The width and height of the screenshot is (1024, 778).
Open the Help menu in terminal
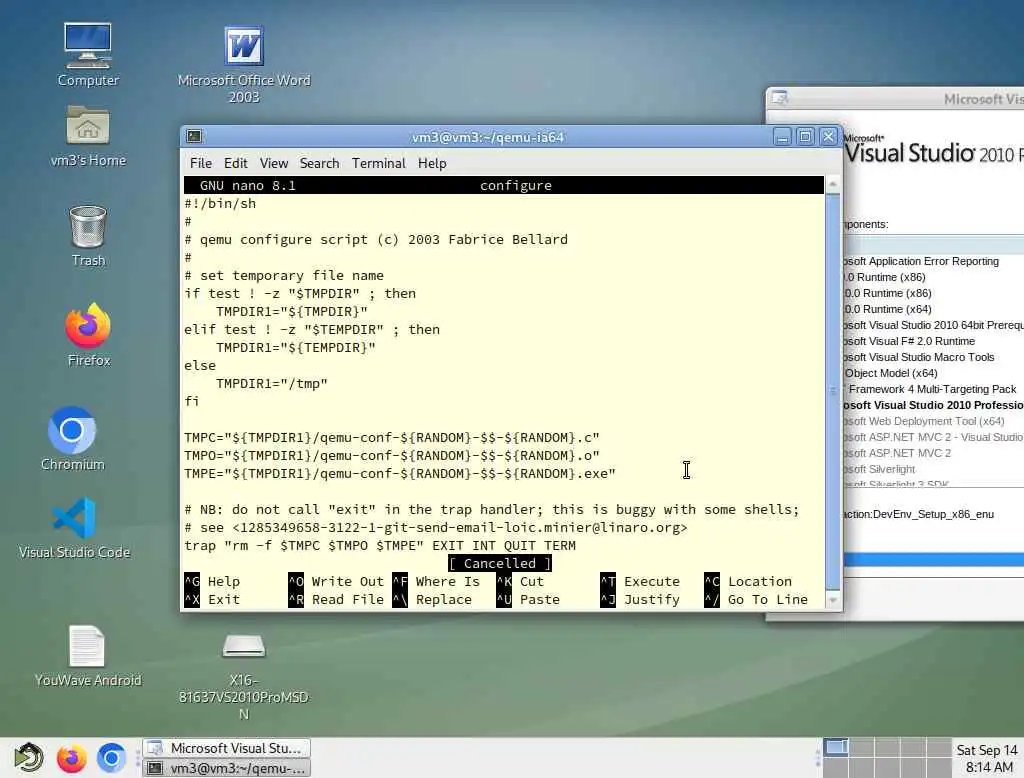point(432,163)
